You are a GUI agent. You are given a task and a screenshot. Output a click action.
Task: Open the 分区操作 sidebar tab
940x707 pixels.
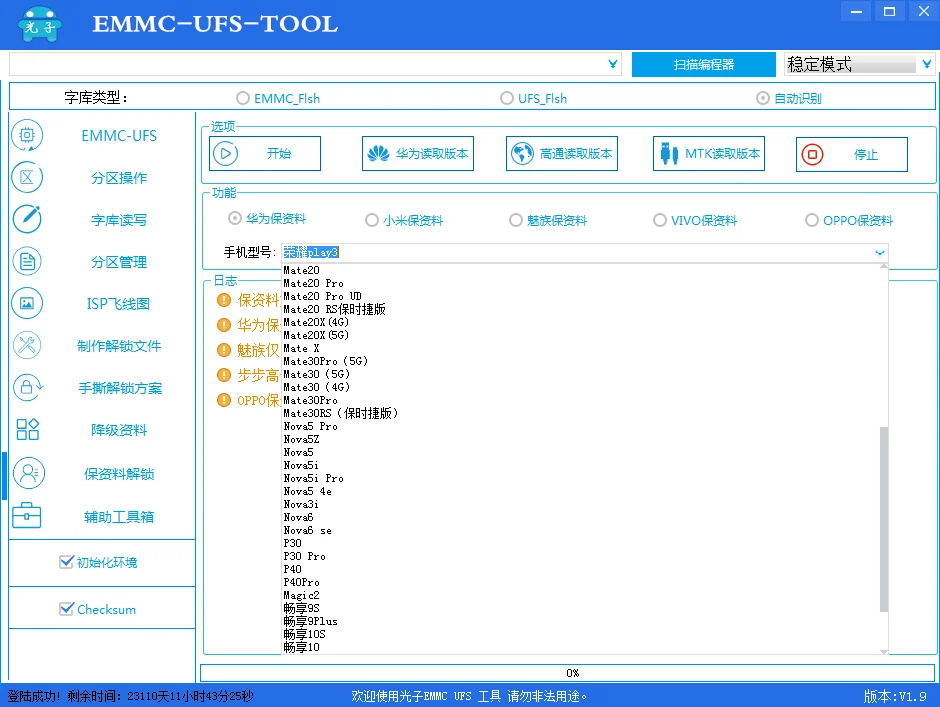click(x=119, y=177)
